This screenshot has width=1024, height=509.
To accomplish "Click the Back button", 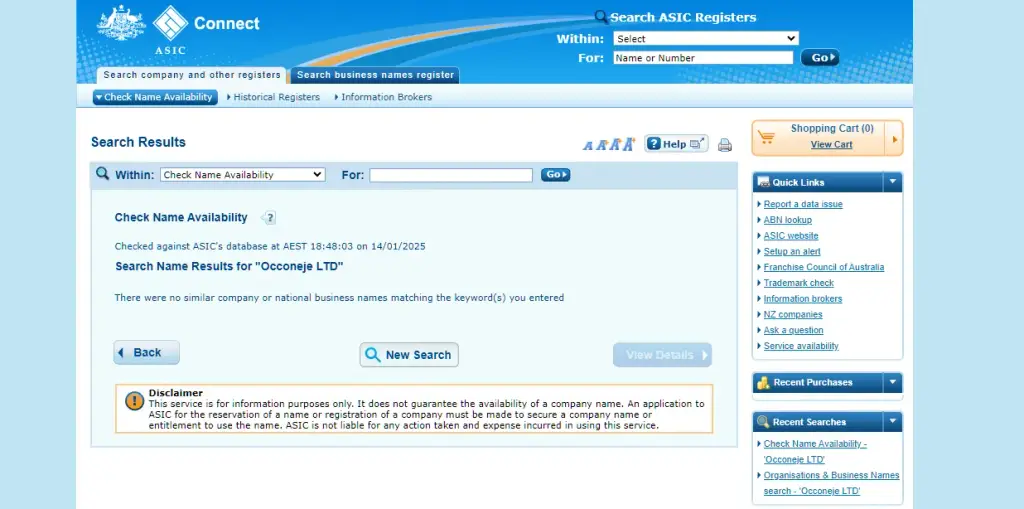I will 146,353.
